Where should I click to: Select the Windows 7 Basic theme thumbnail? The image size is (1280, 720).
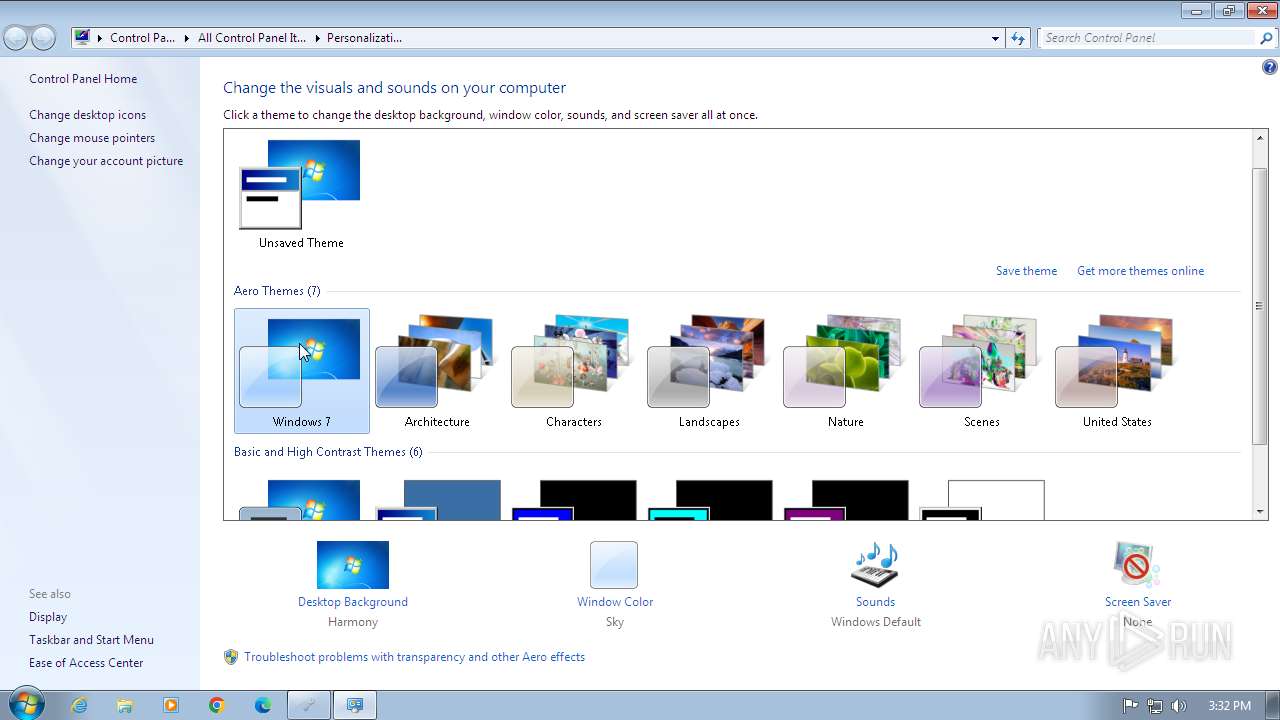point(301,499)
